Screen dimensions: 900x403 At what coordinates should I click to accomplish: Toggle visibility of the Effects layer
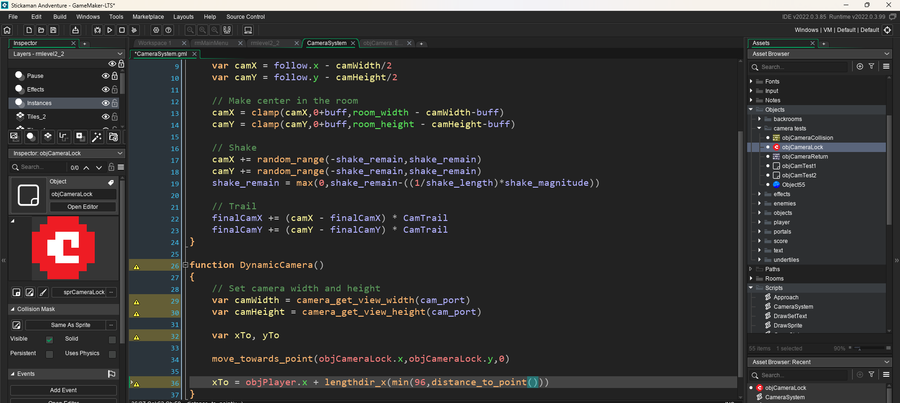coord(106,90)
